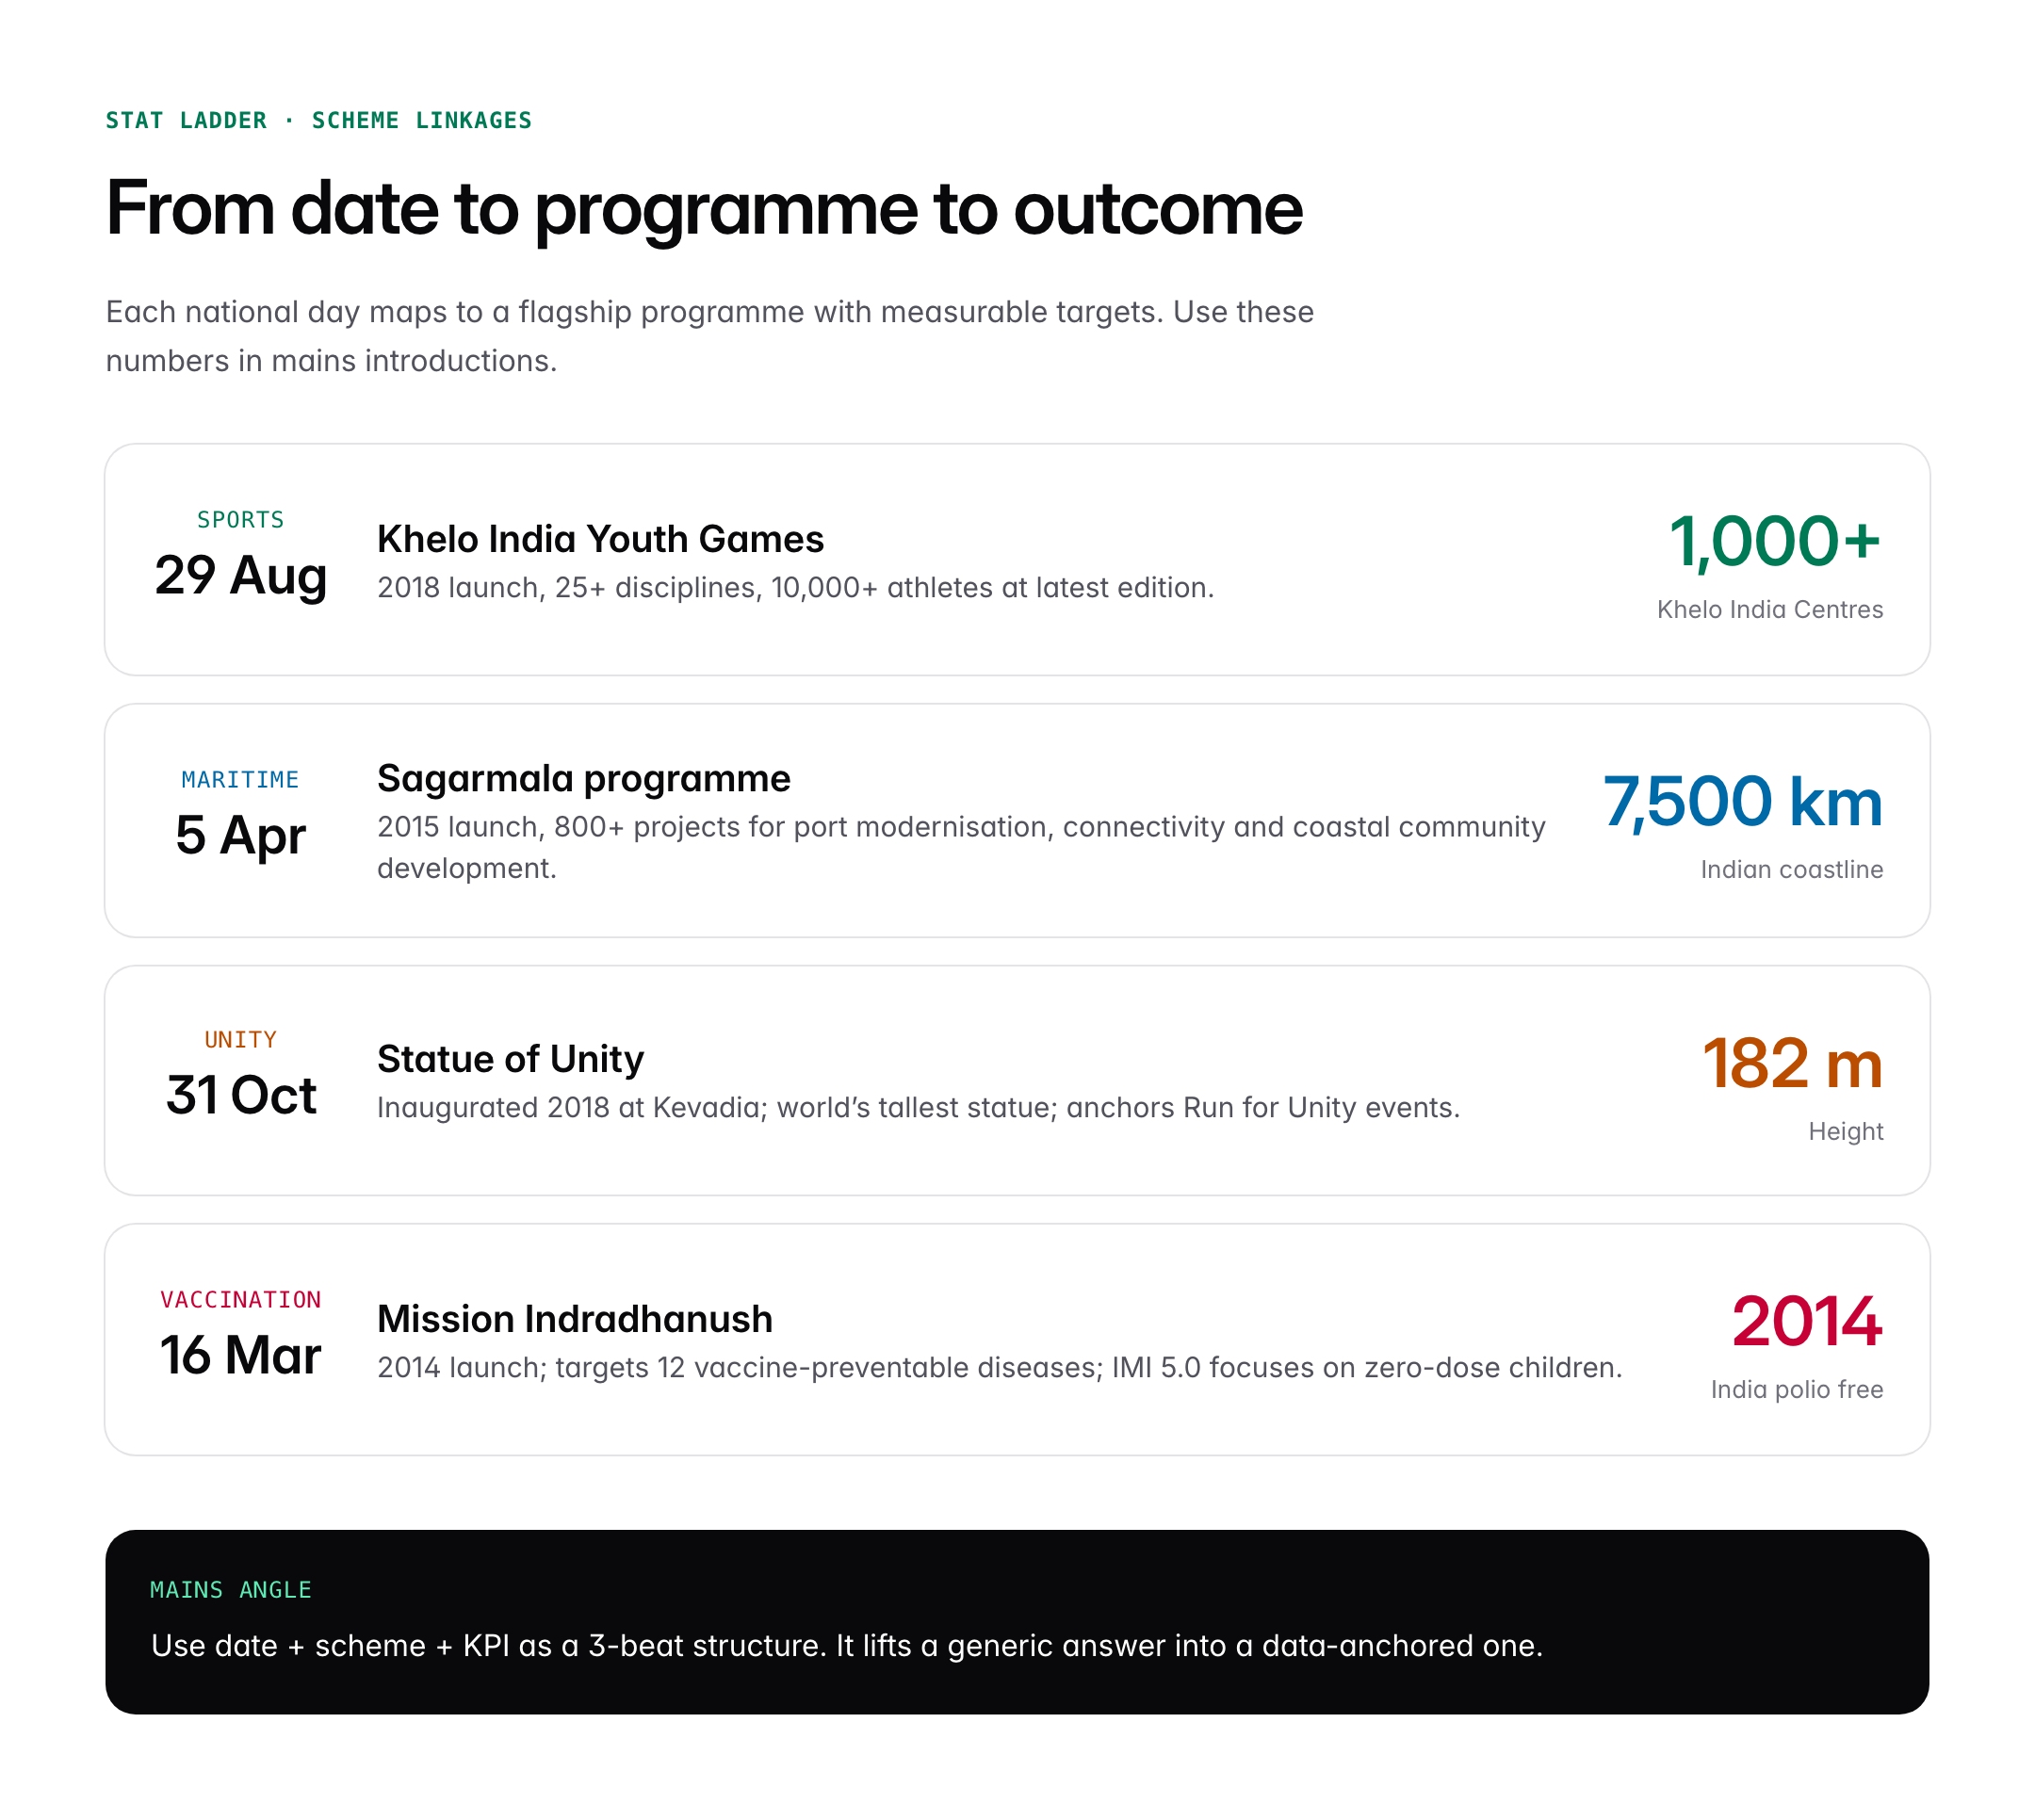Click the red VACCINATION category label
2035x1820 pixels.
click(x=240, y=1300)
